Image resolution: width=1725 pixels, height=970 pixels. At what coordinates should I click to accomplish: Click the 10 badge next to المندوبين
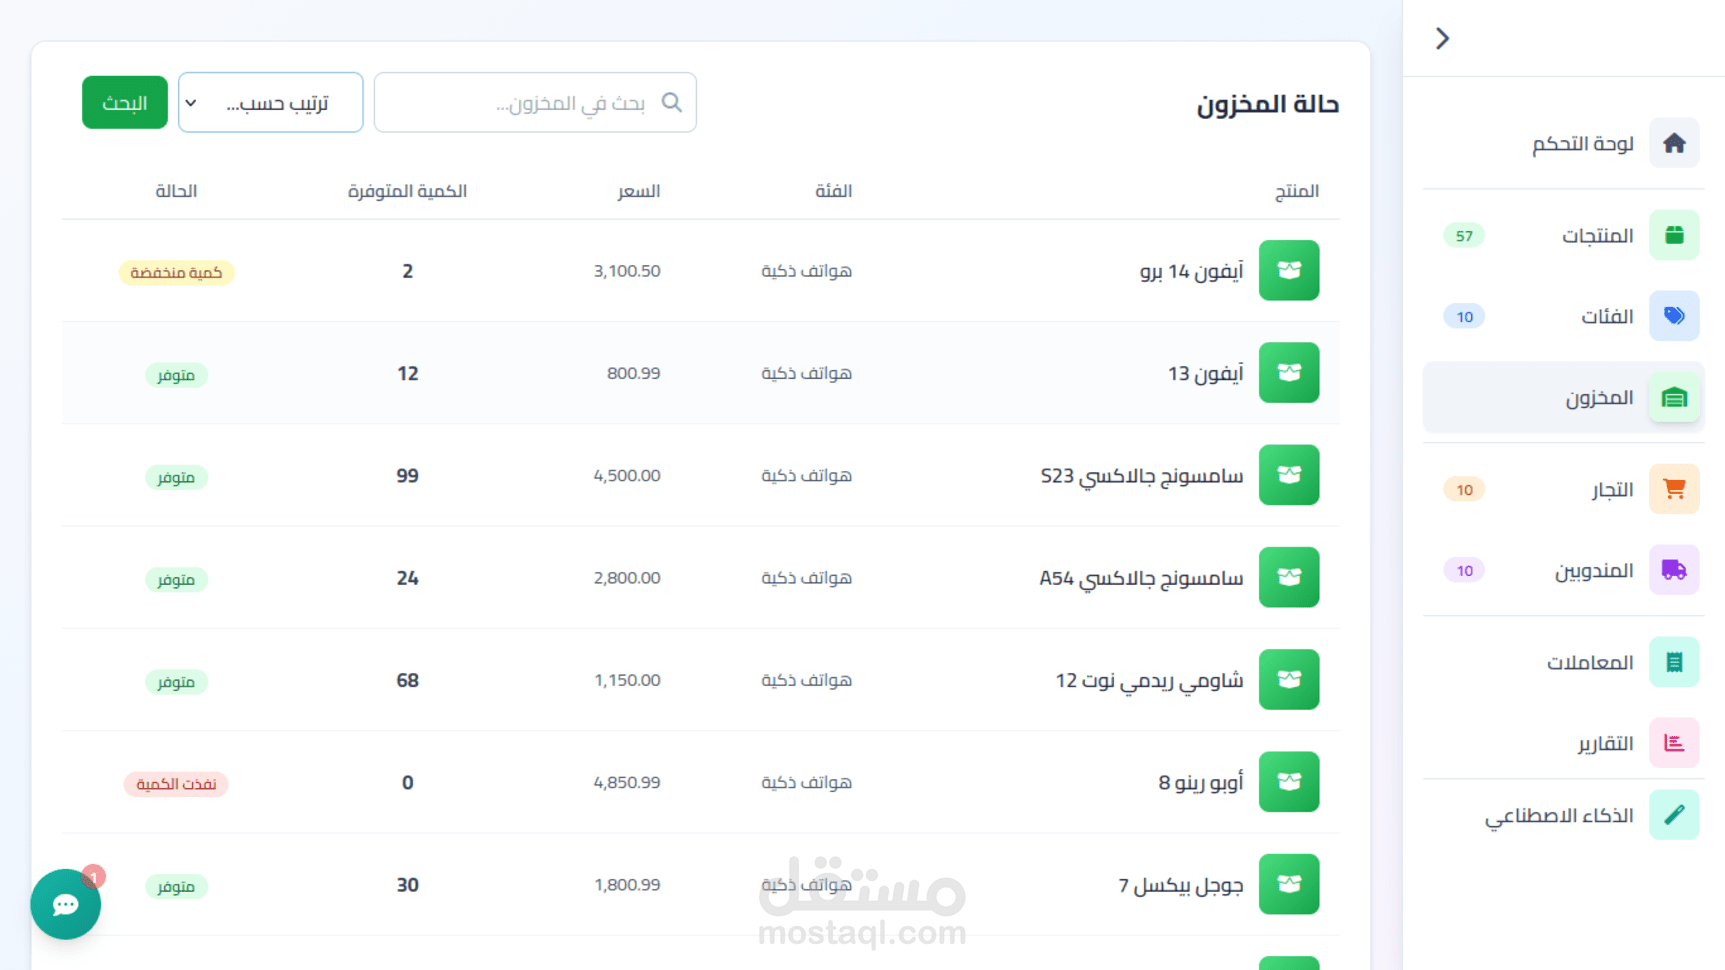[x=1464, y=571]
